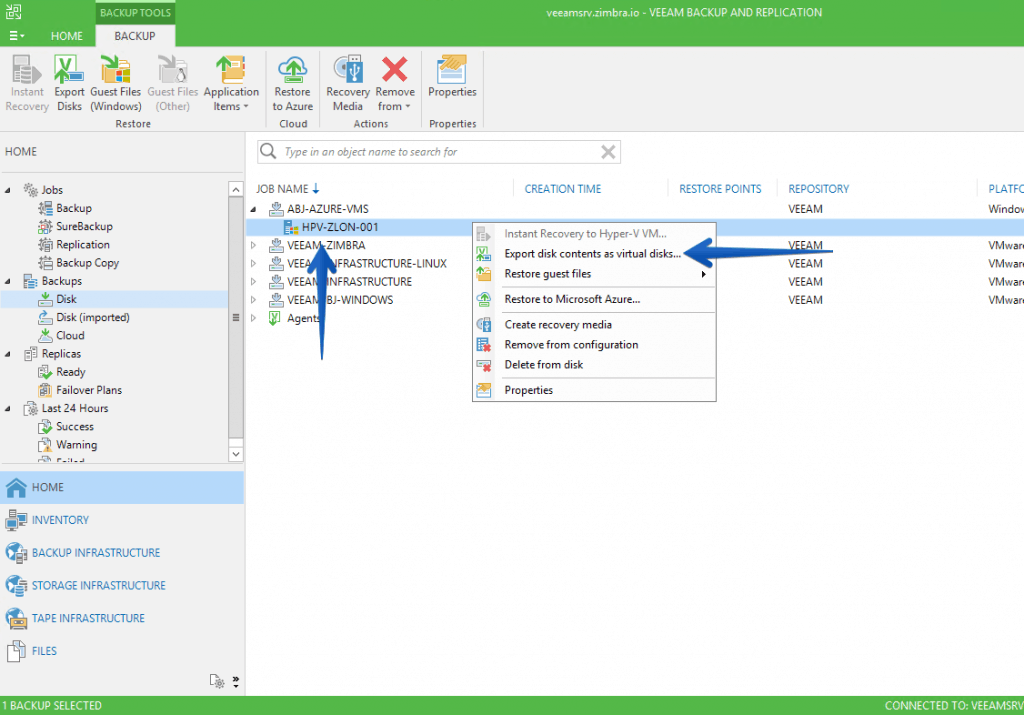Open the HOME navigation view
Viewport: 1024px width, 715px height.
coord(121,488)
